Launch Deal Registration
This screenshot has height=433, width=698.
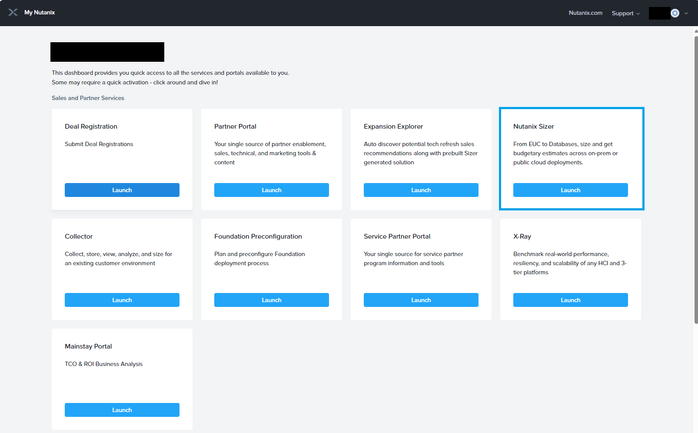click(x=122, y=190)
